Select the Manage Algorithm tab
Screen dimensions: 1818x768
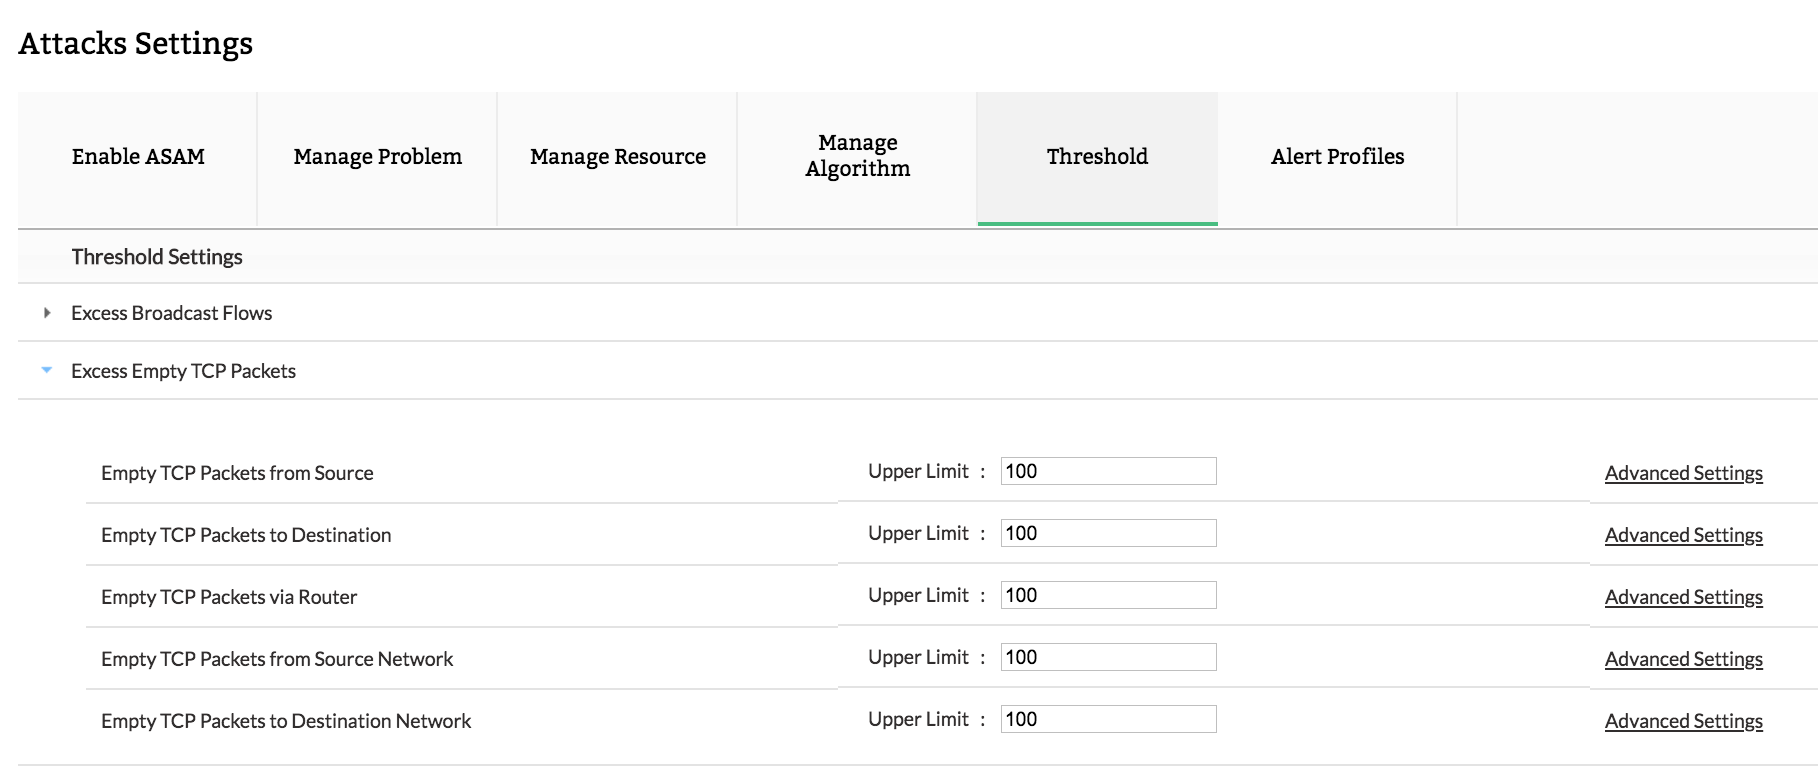coord(858,156)
